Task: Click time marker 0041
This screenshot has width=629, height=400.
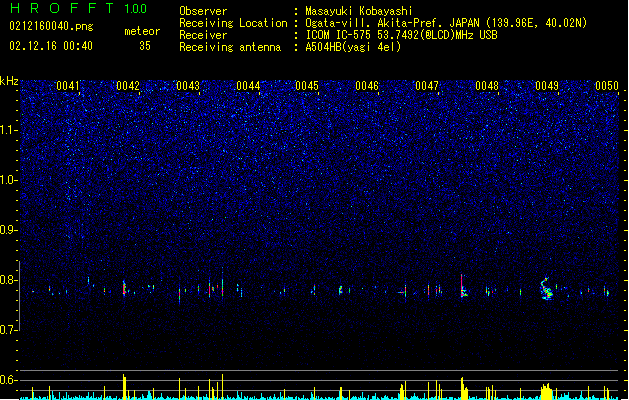Action: click(x=68, y=86)
